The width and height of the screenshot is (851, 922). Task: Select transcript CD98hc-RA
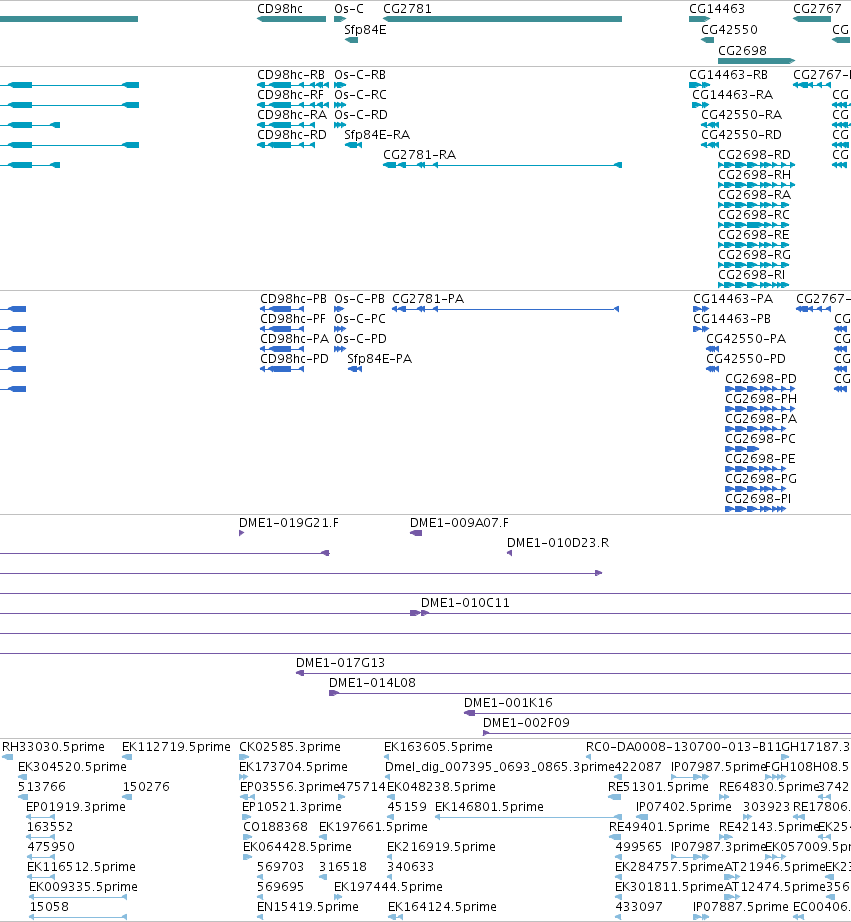pos(292,115)
